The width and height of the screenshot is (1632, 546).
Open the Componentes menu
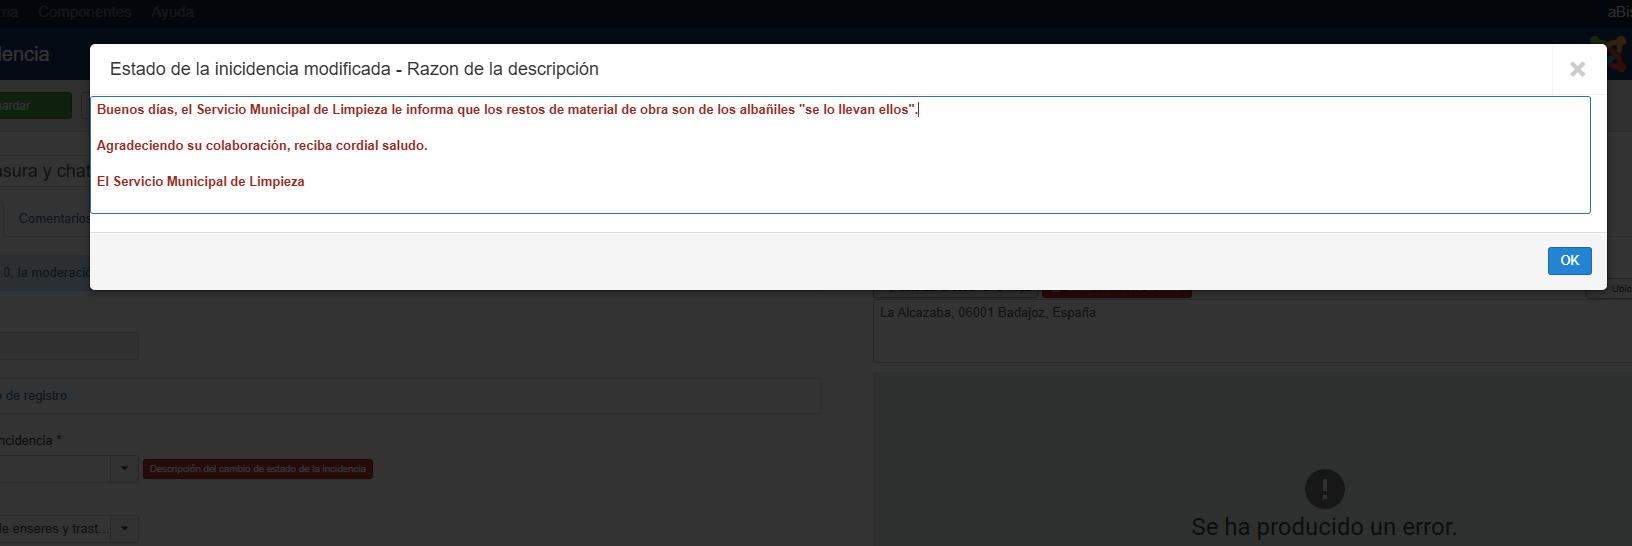pyautogui.click(x=85, y=12)
